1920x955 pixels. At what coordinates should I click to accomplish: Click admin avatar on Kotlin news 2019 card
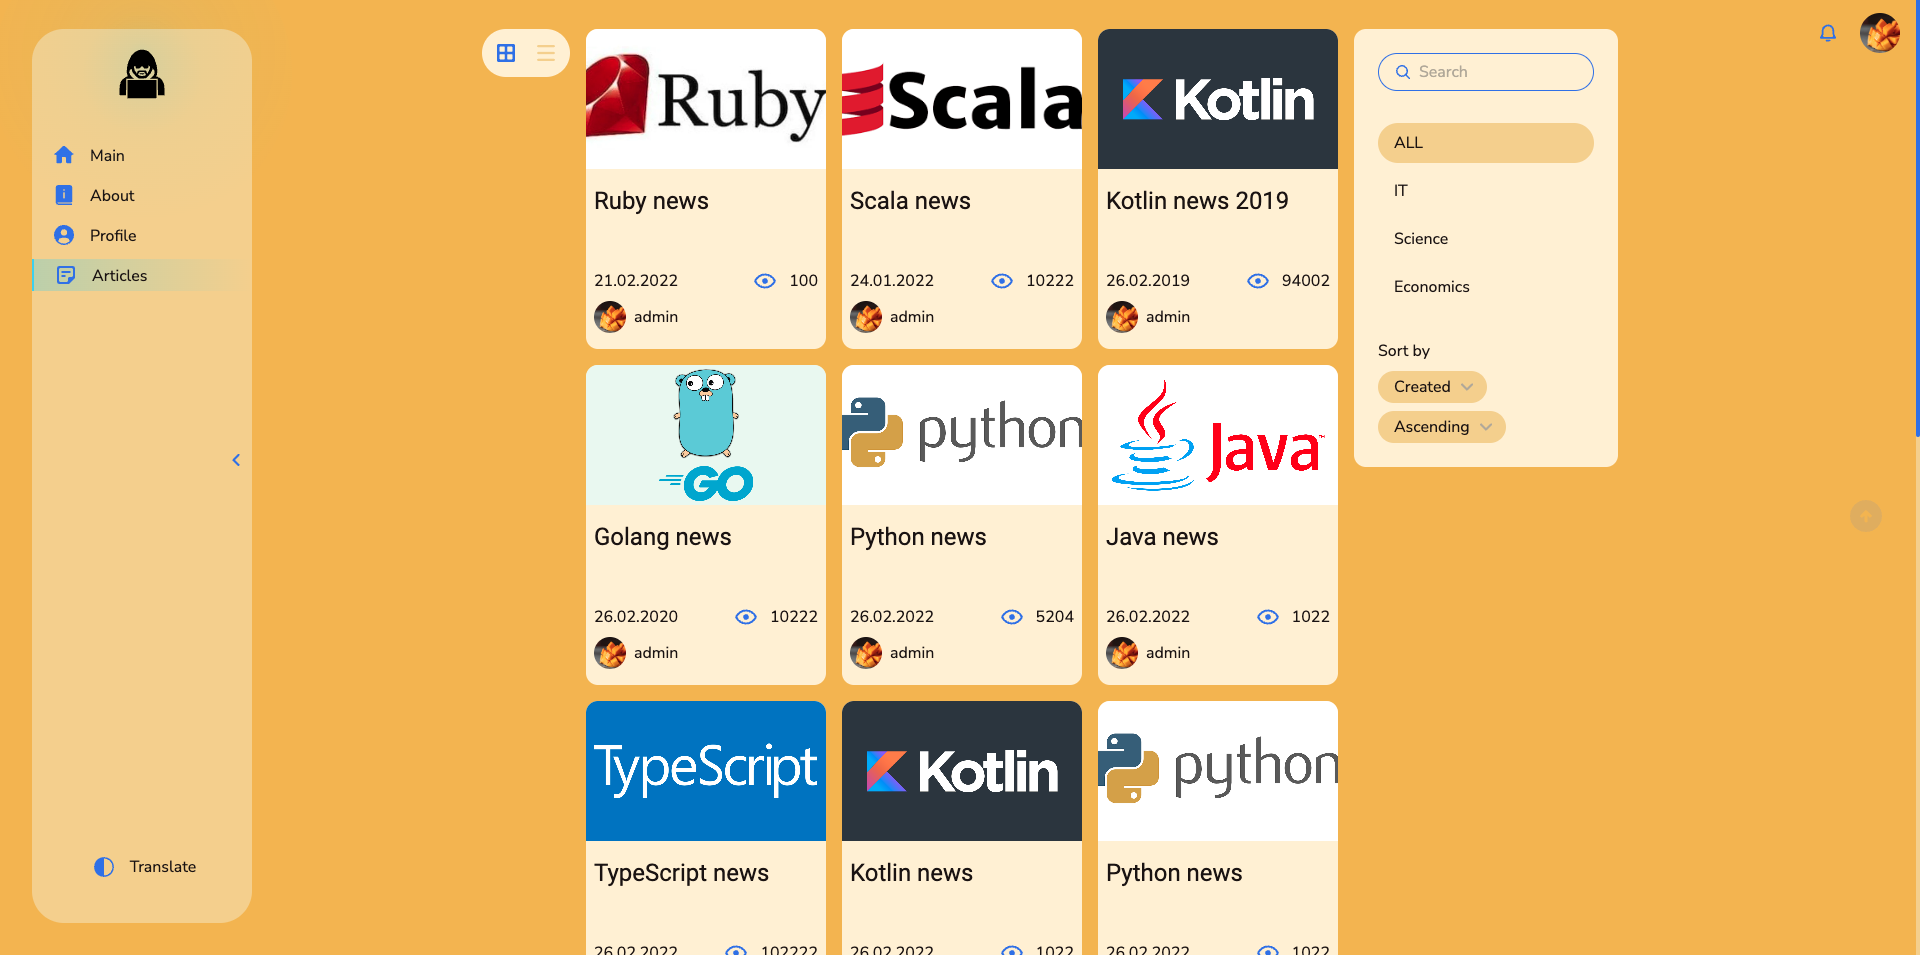tap(1122, 317)
